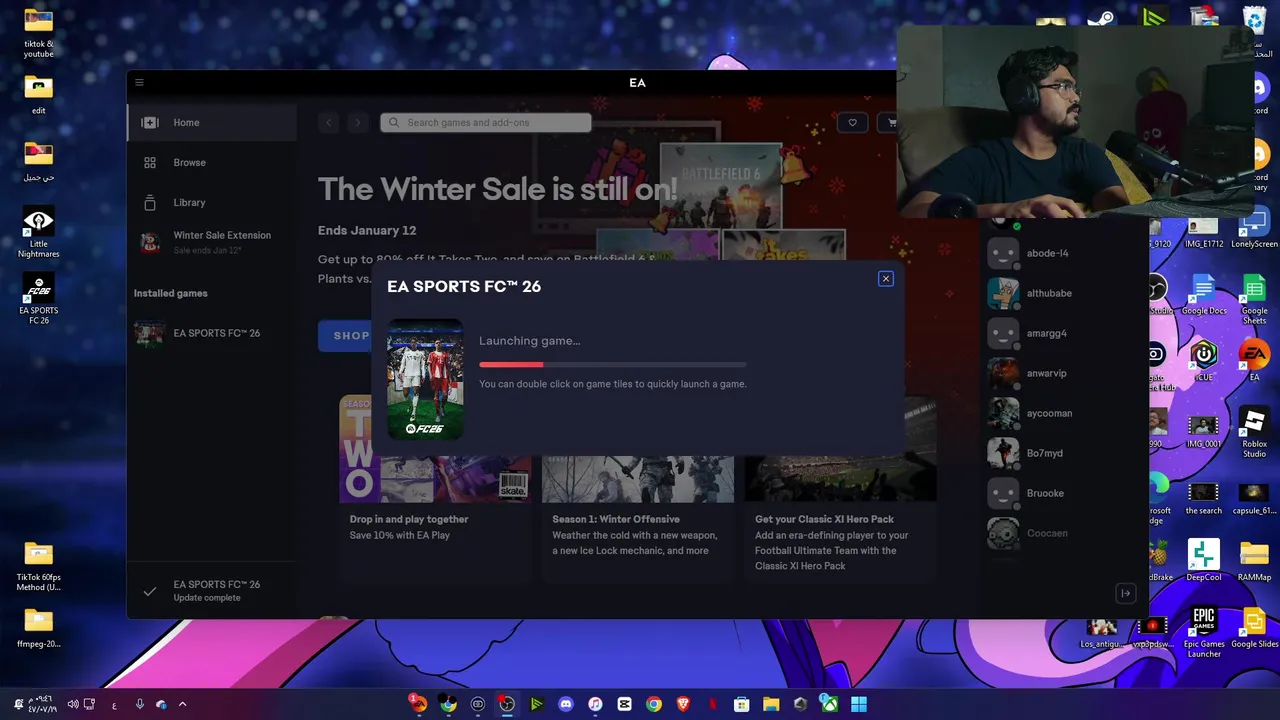Open Google Sheets desktop shortcut
The width and height of the screenshot is (1280, 720).
point(1254,300)
